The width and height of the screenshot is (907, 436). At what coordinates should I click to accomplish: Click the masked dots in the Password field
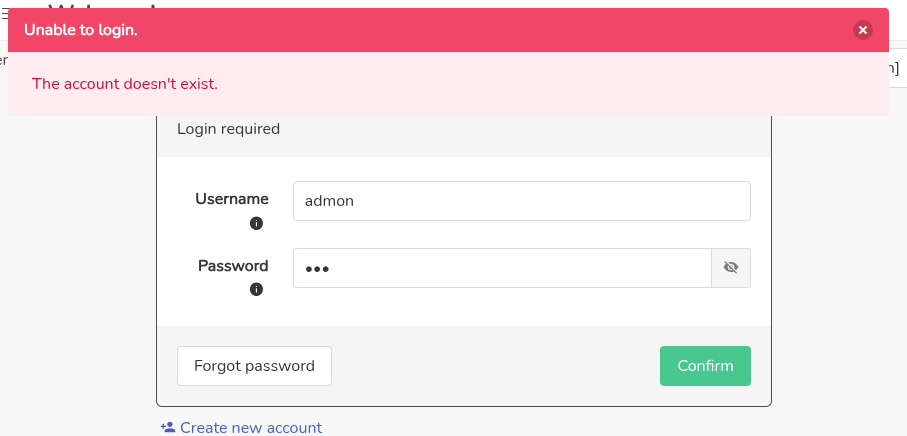(x=317, y=269)
